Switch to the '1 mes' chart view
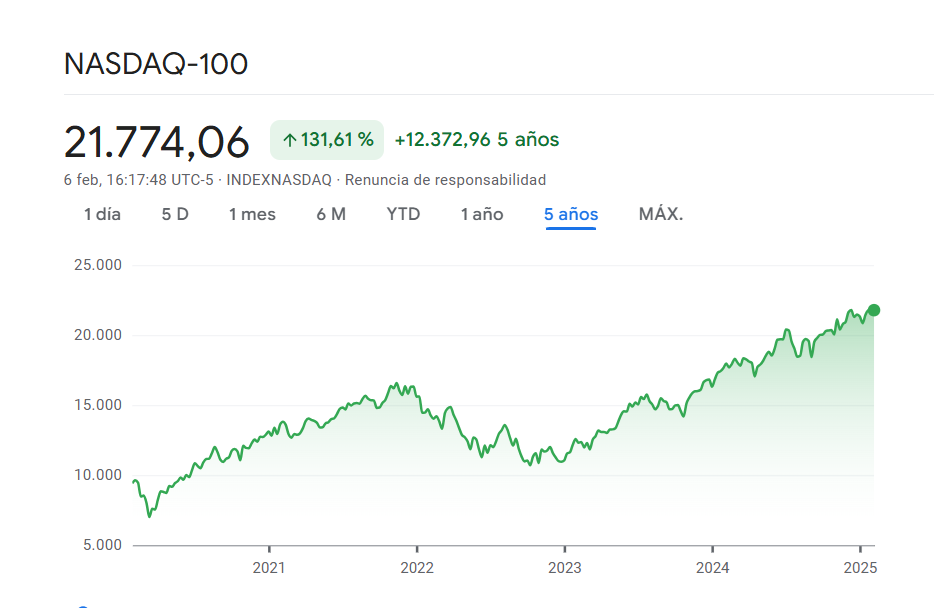Viewport: 934px width, 608px height. click(252, 214)
